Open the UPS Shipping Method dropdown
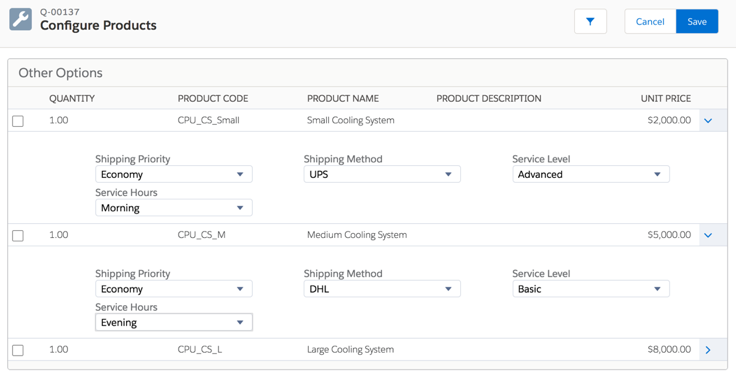This screenshot has height=378, width=736. [382, 174]
